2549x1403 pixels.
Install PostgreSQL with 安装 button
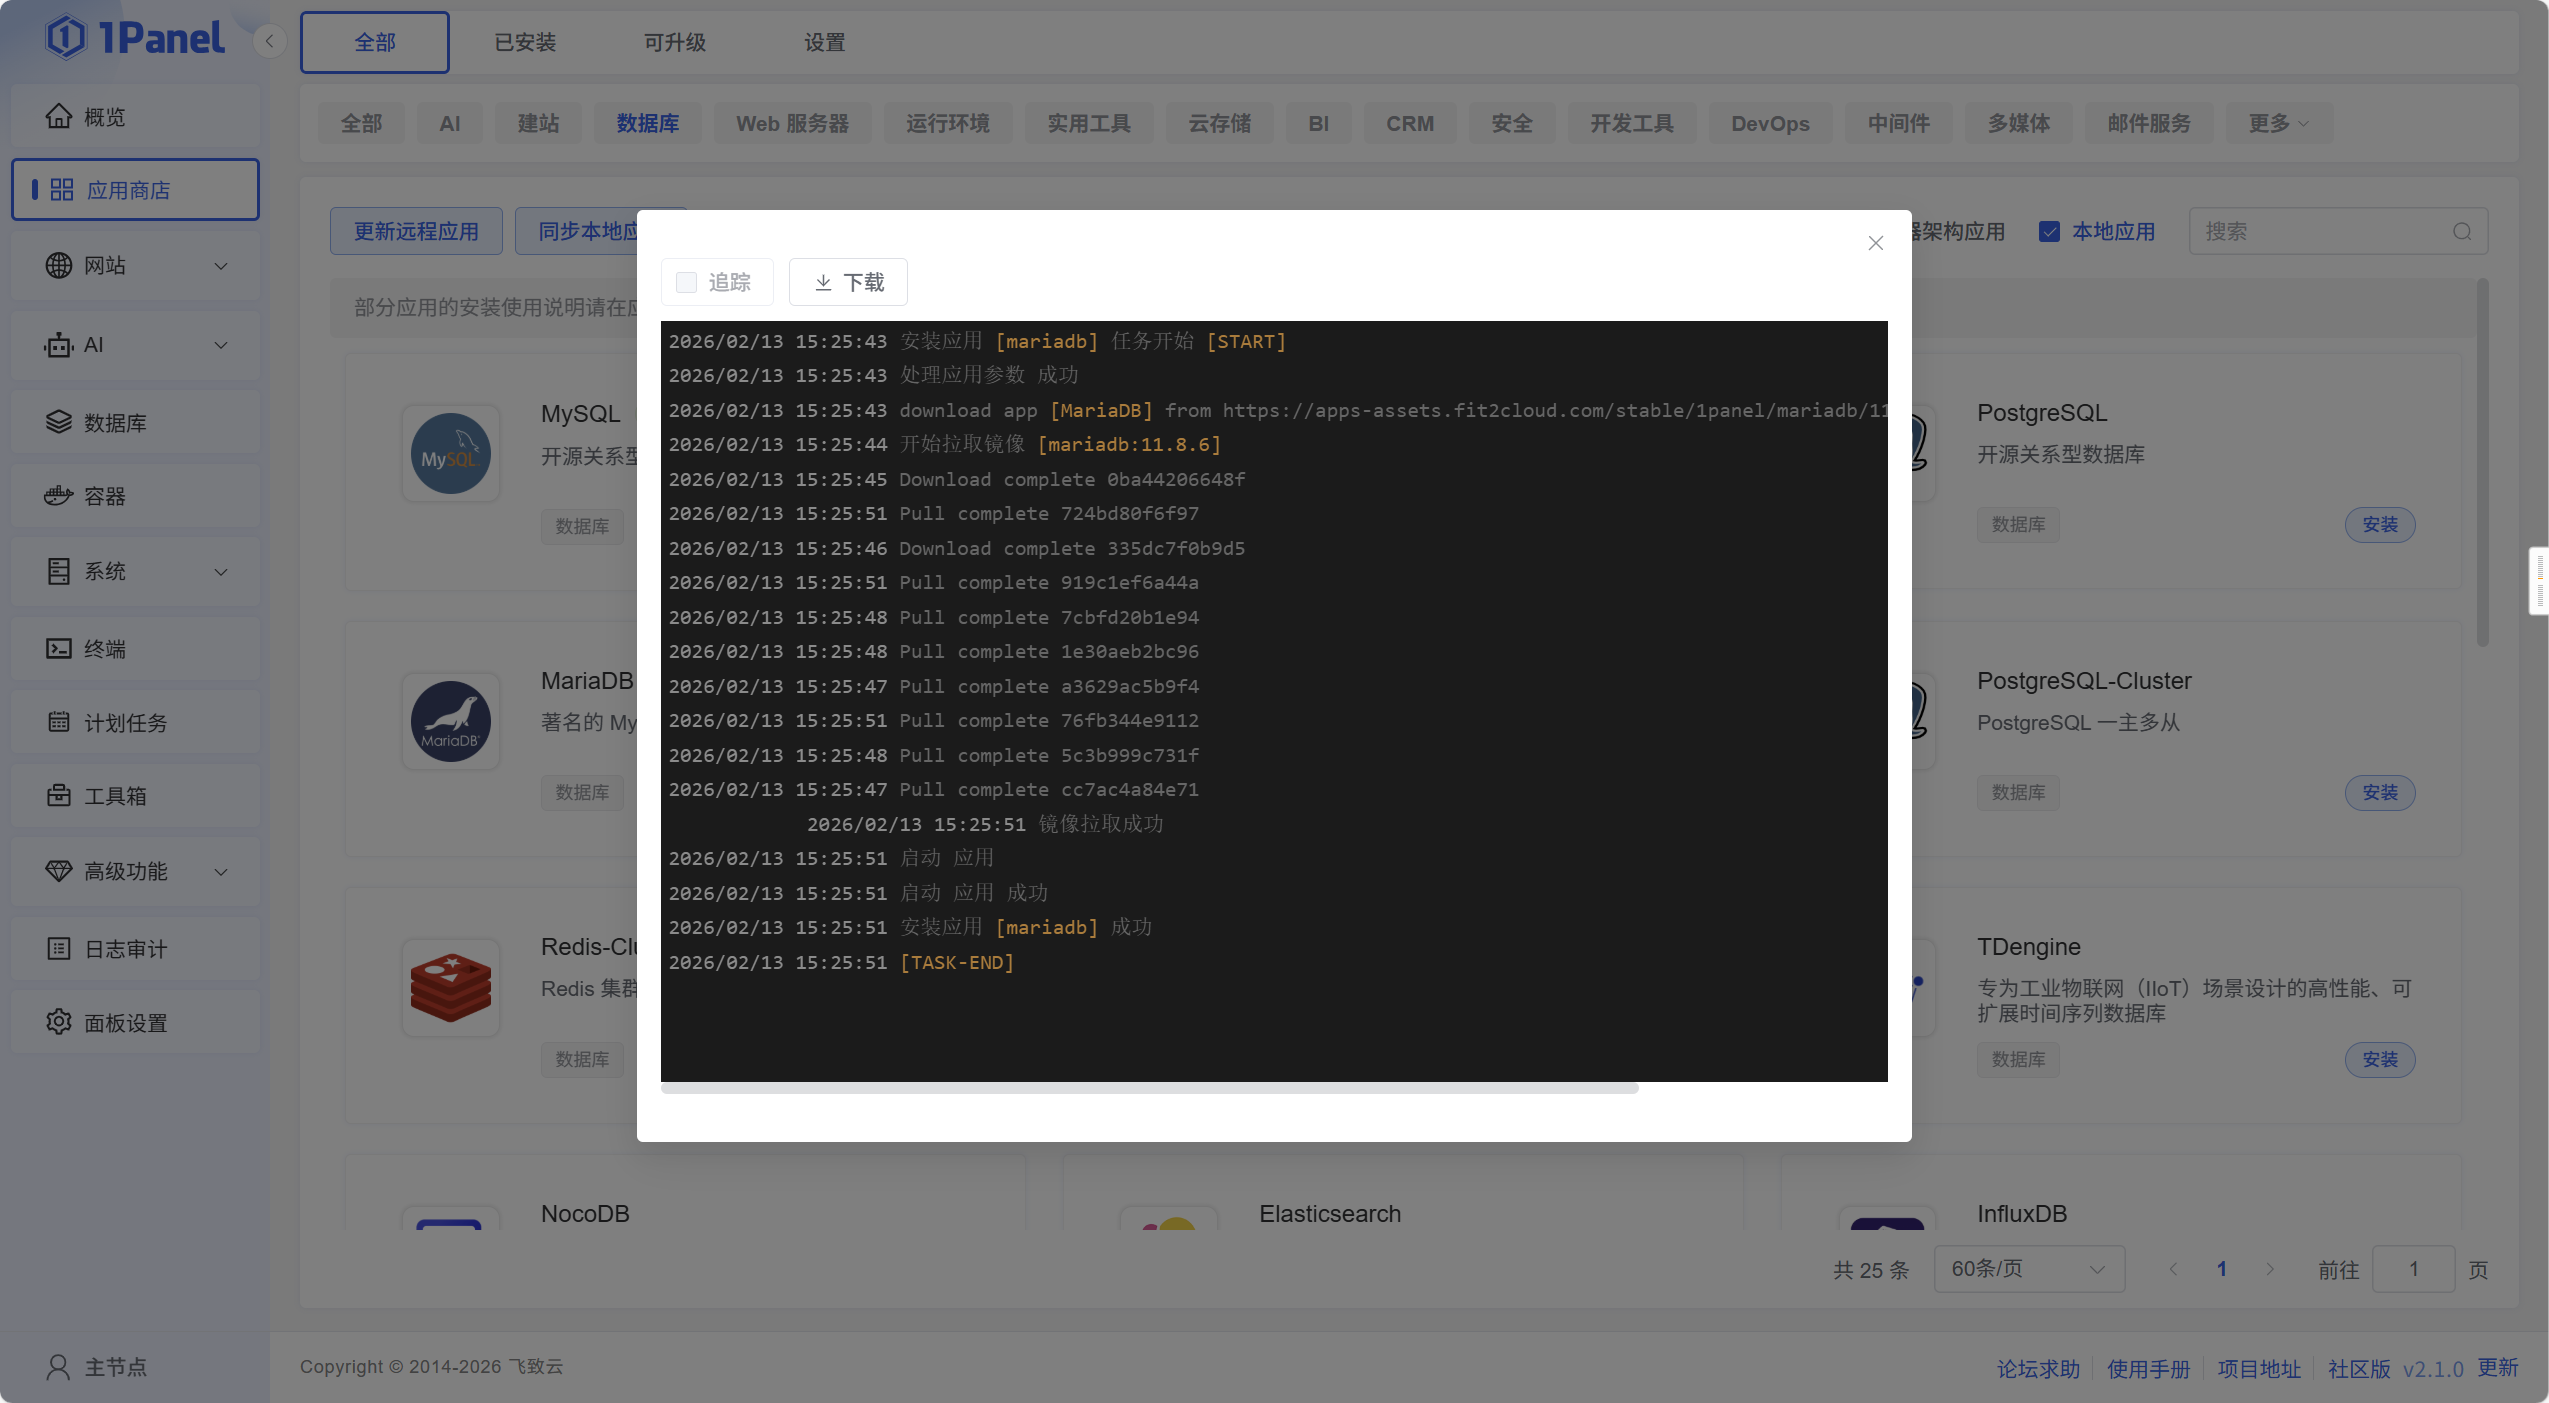point(2379,525)
